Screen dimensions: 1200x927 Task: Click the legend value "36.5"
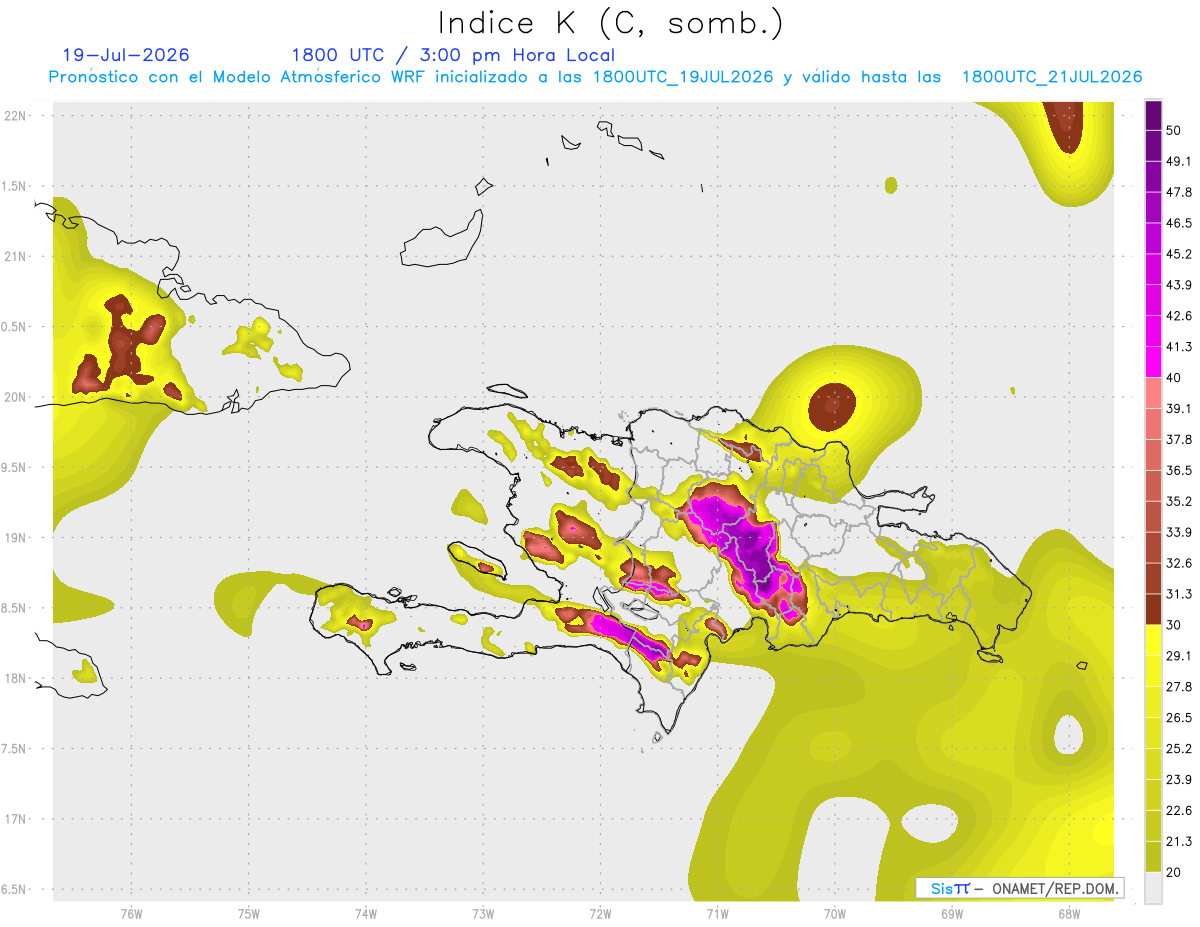coord(1178,470)
